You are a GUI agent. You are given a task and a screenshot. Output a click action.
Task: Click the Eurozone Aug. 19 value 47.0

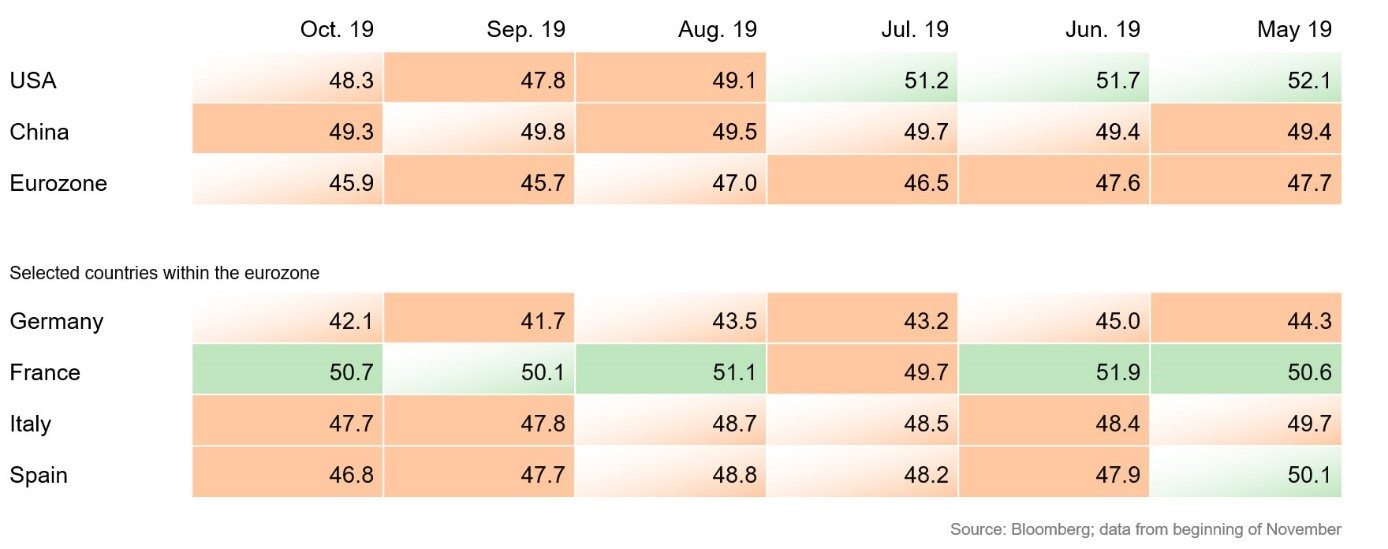734,184
